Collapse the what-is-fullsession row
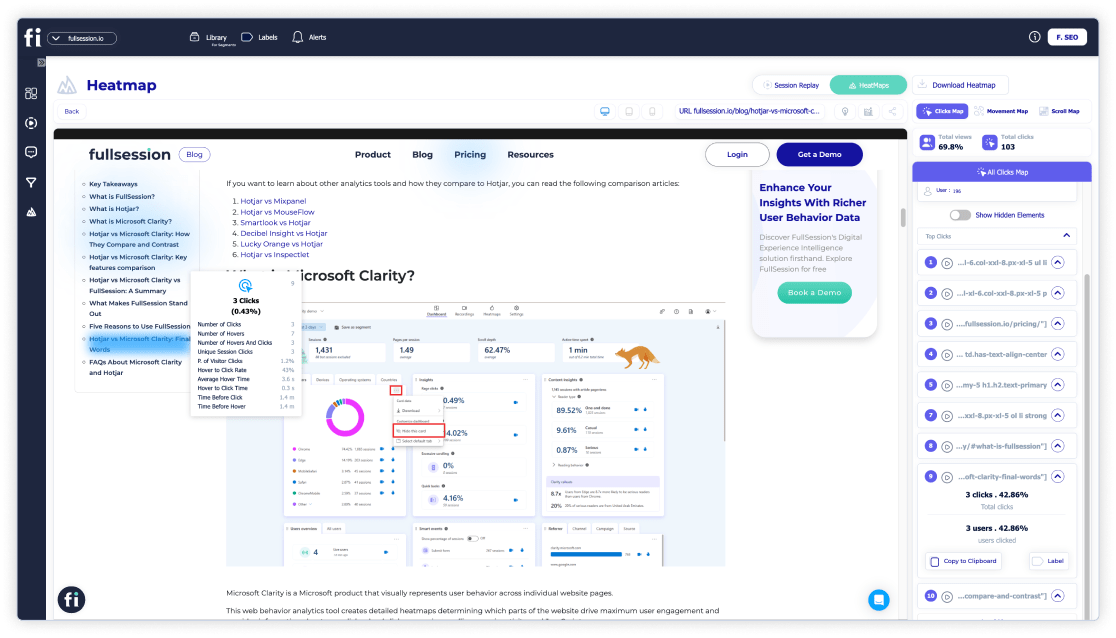Screen dimensions: 1116x638 (x=1058, y=446)
